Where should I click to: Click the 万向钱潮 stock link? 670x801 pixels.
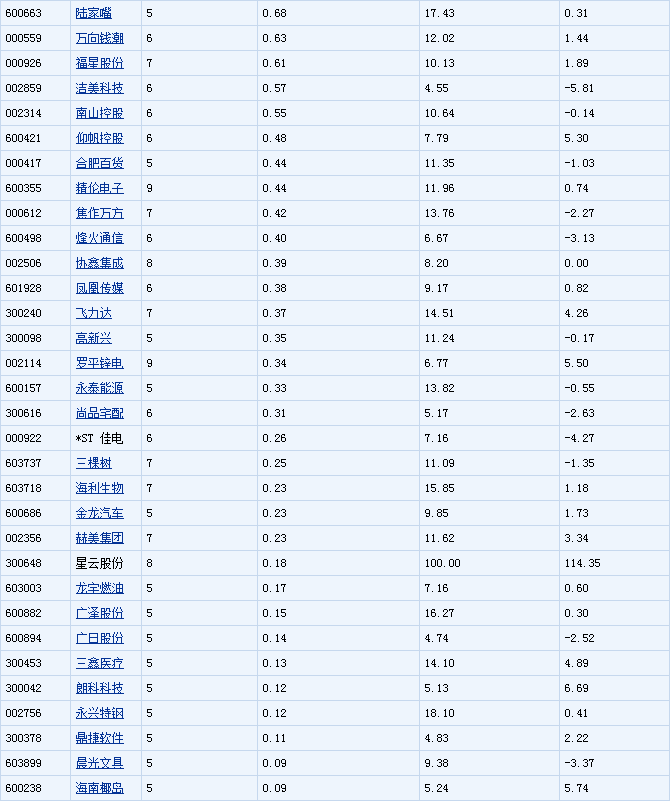(x=100, y=38)
